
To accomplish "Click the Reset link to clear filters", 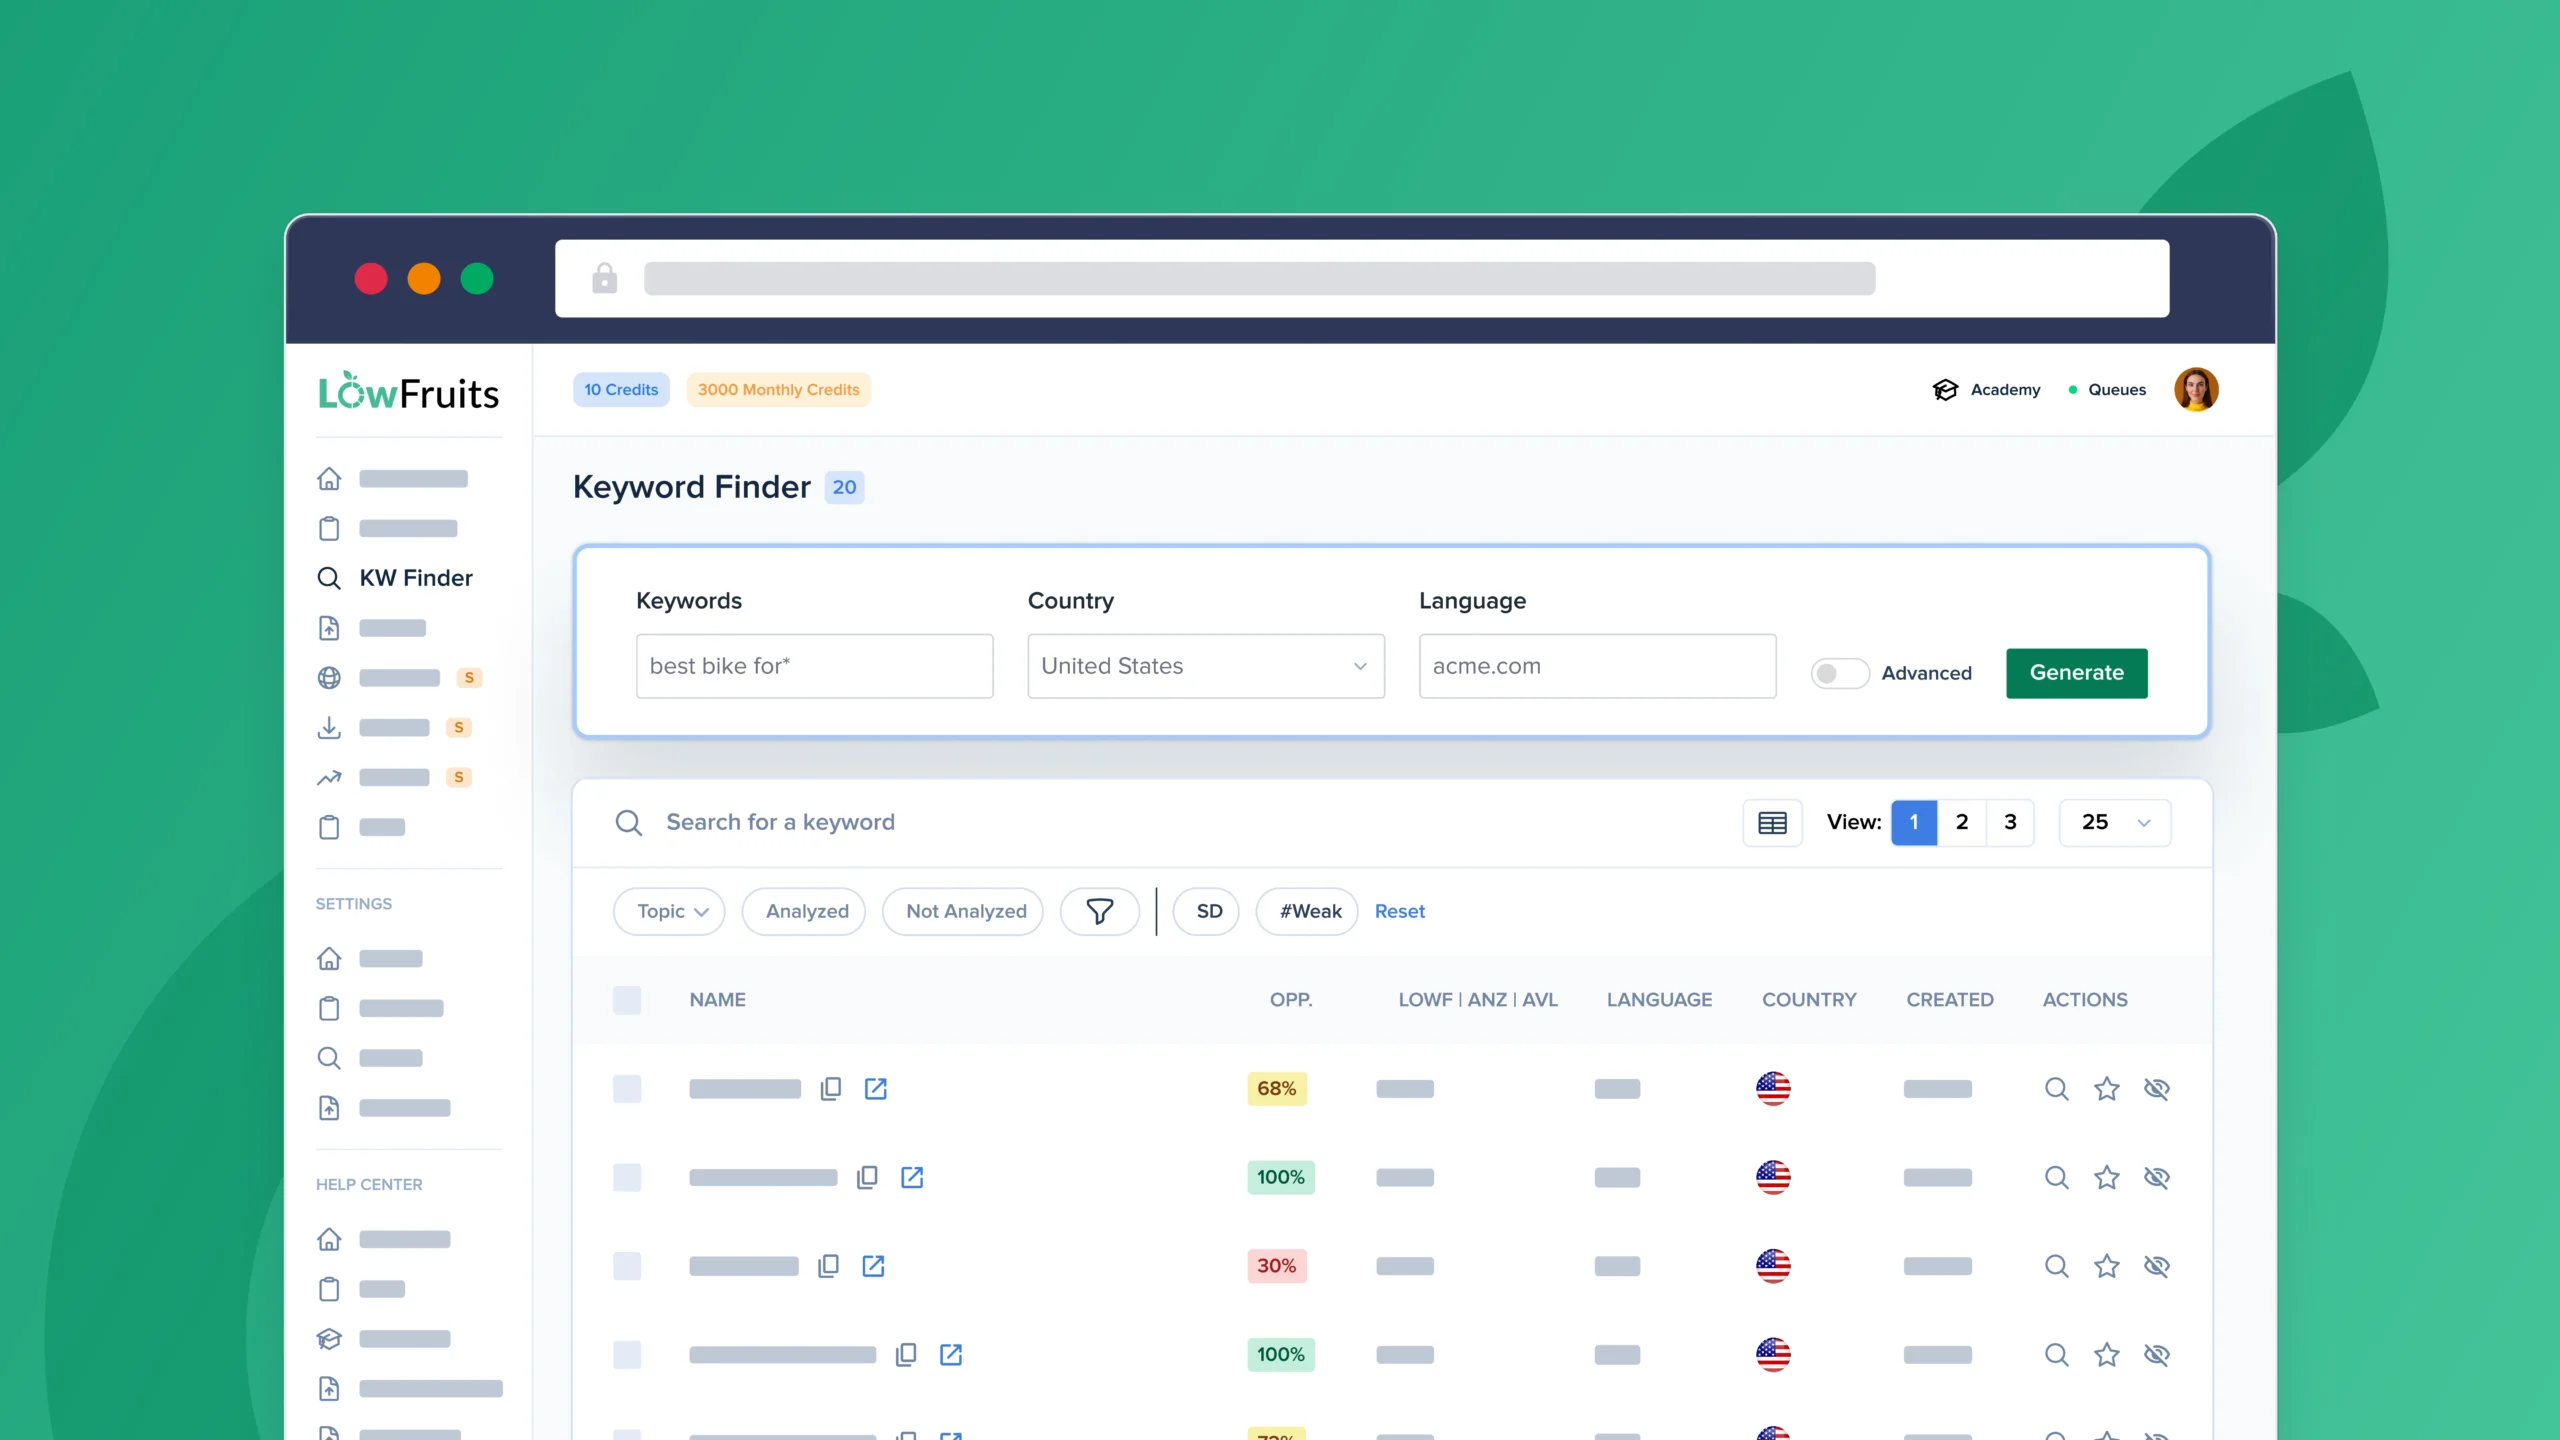I will tap(1399, 911).
